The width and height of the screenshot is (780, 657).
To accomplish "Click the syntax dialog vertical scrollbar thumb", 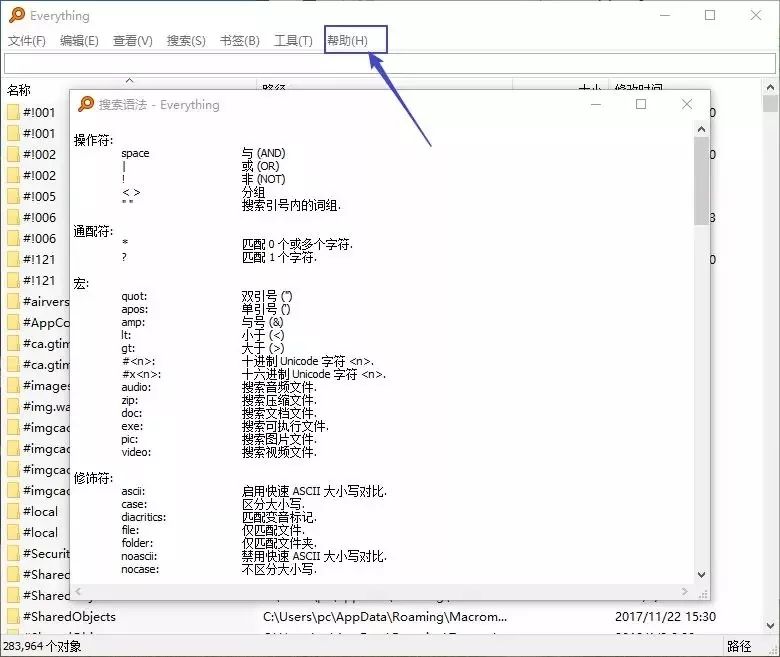I will coord(701,181).
